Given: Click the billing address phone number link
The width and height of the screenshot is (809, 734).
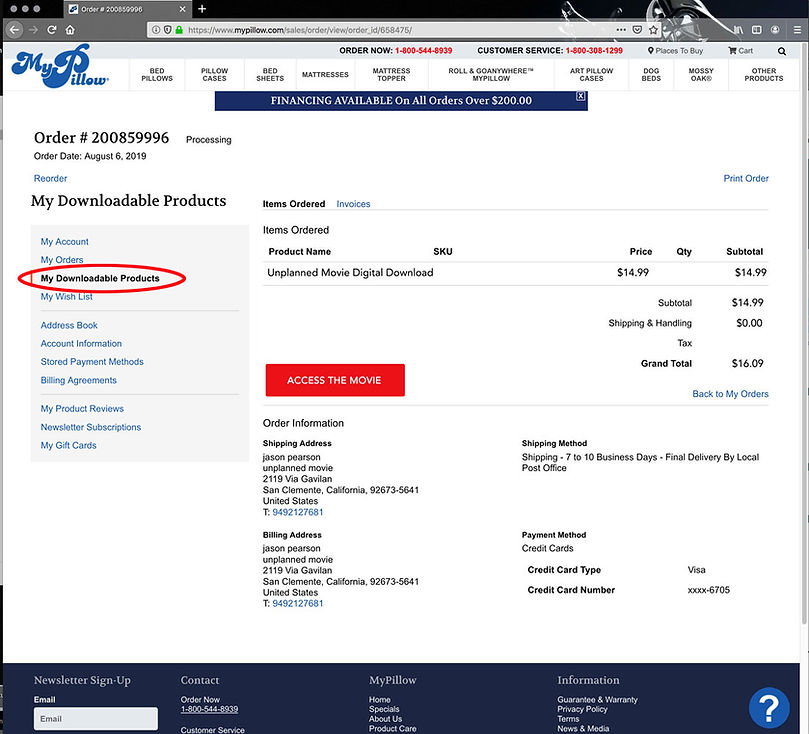Looking at the screenshot, I should point(298,603).
